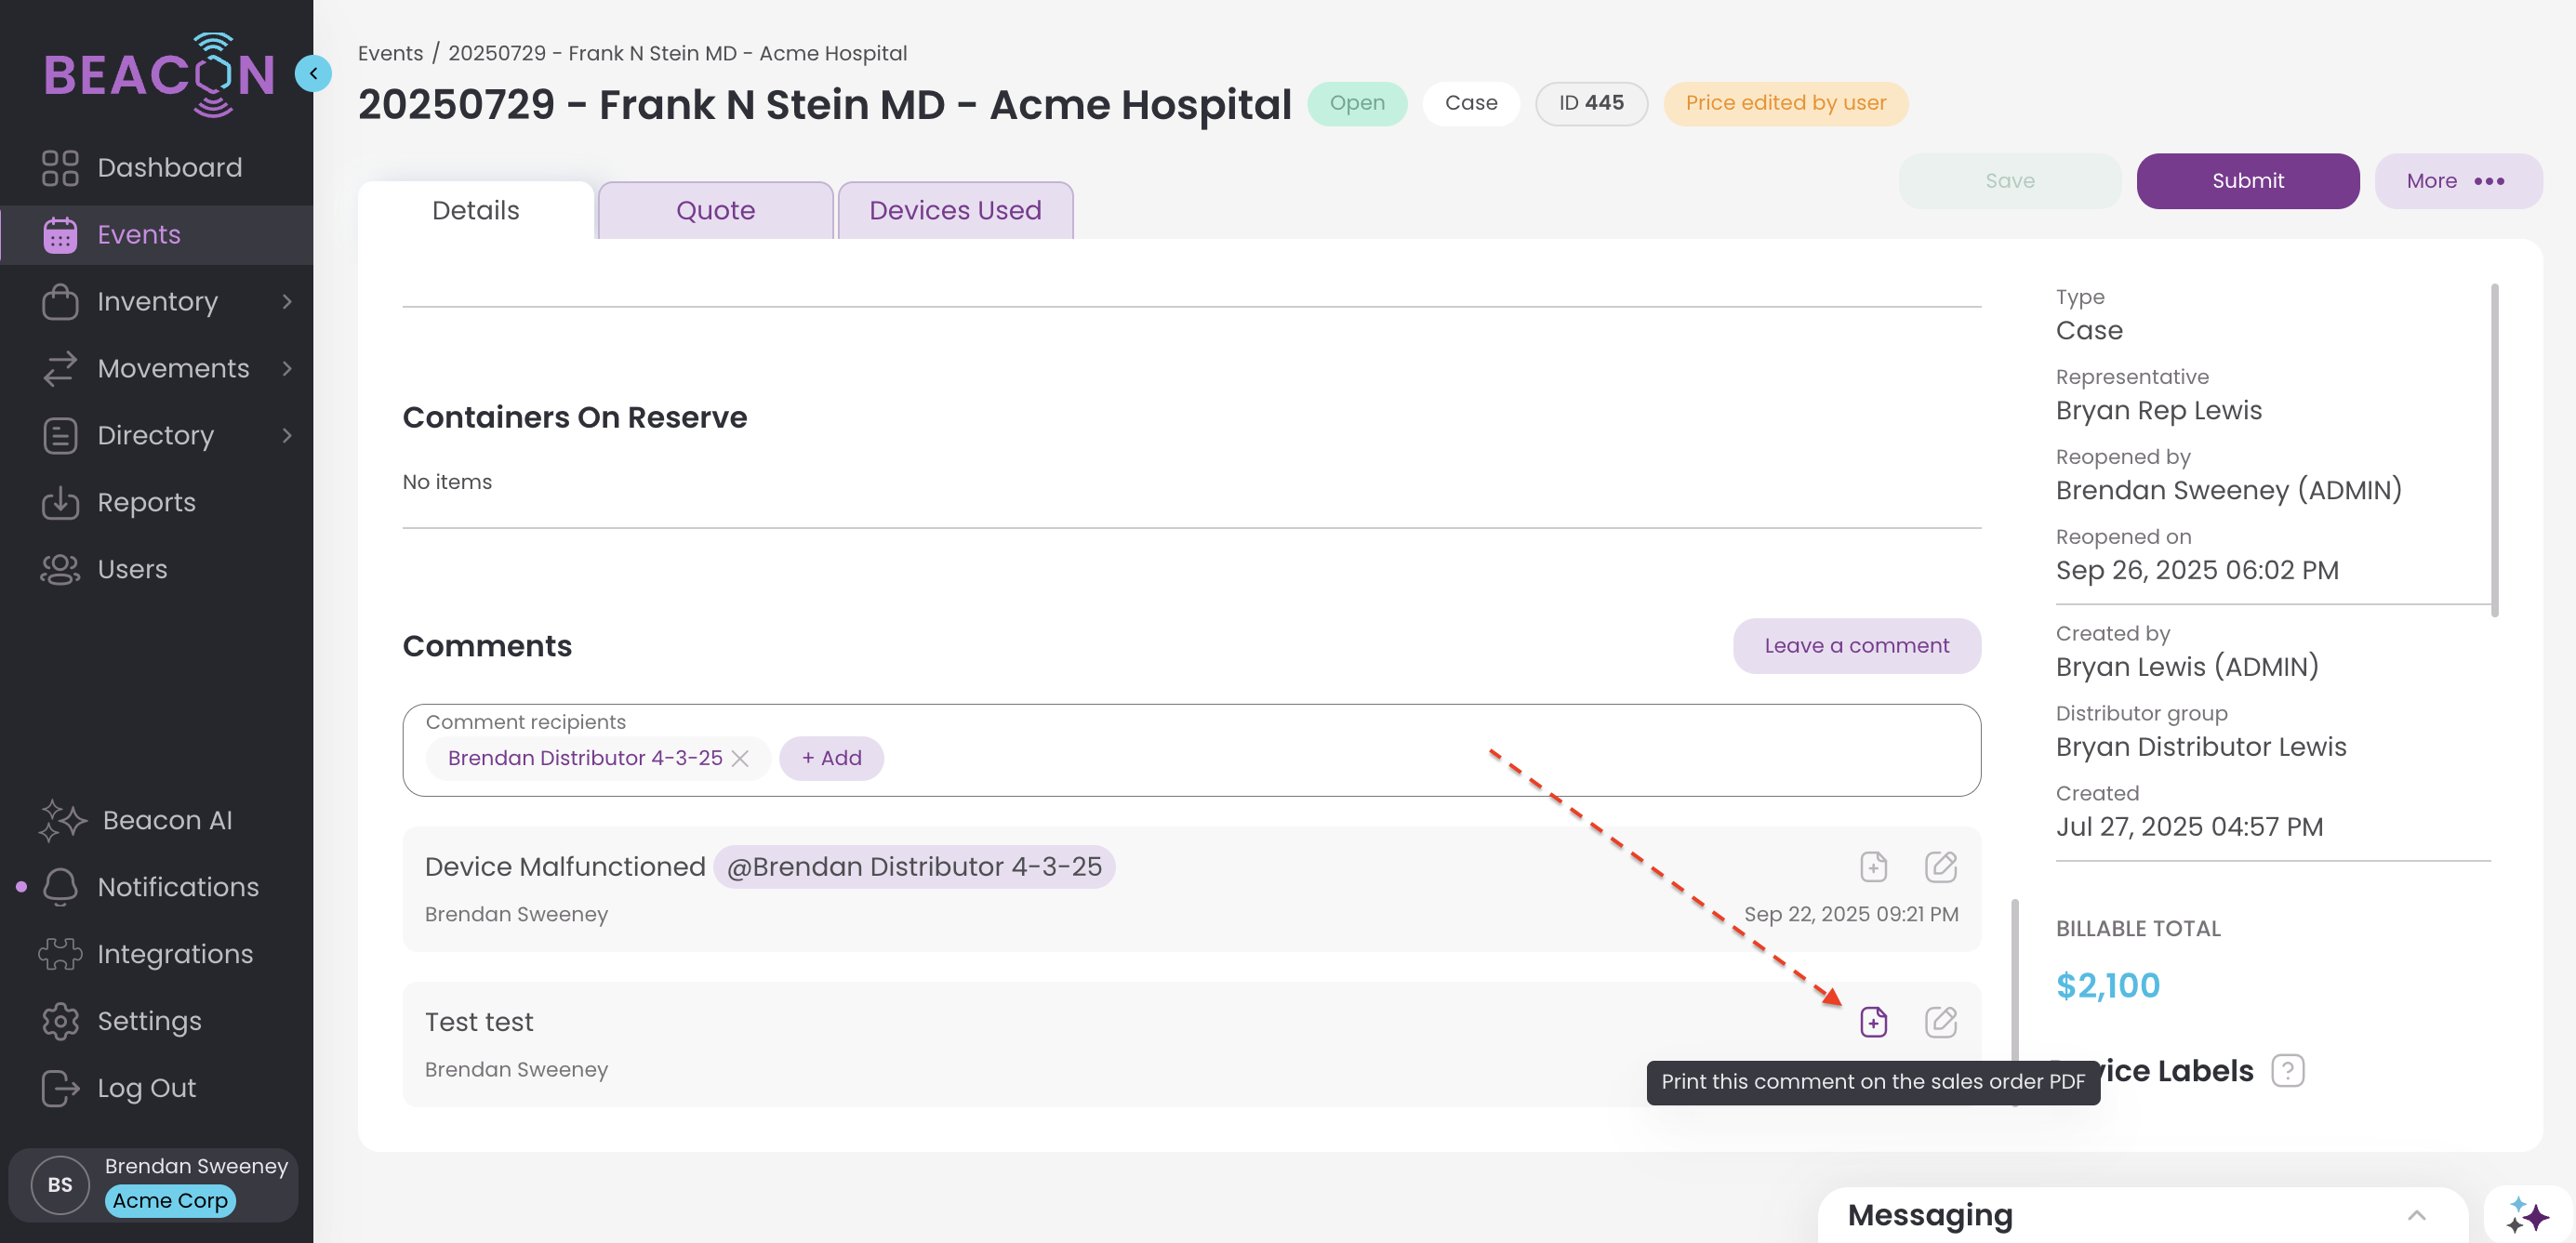Click the details panel vertical scrollbar
This screenshot has width=2576, height=1243.
tap(2494, 450)
